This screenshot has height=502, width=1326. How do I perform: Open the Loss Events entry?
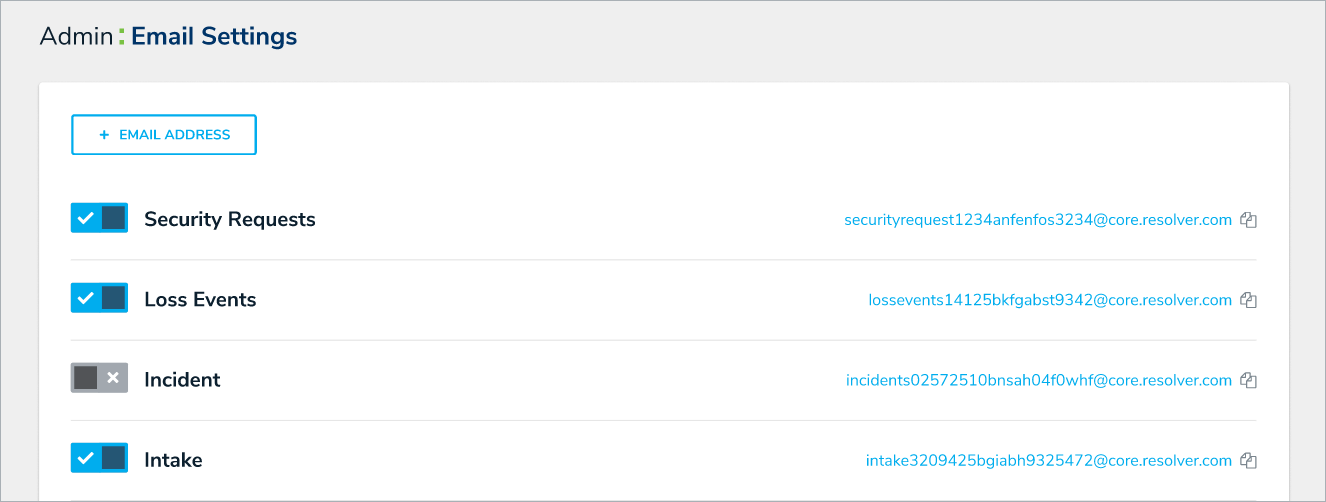(200, 299)
